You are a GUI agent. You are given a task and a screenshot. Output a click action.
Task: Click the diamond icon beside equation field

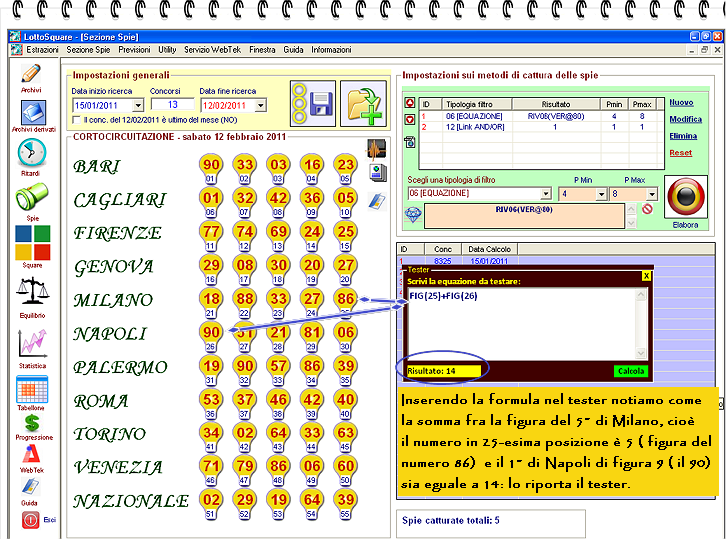click(413, 214)
